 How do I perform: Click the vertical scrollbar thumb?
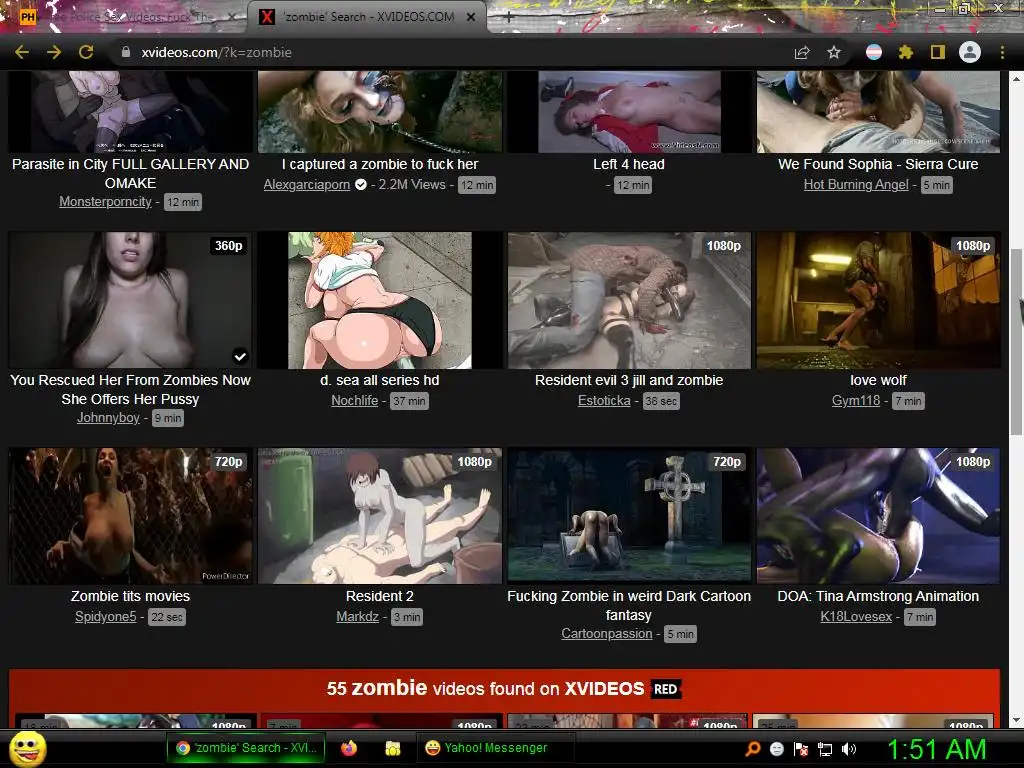coord(1016,342)
